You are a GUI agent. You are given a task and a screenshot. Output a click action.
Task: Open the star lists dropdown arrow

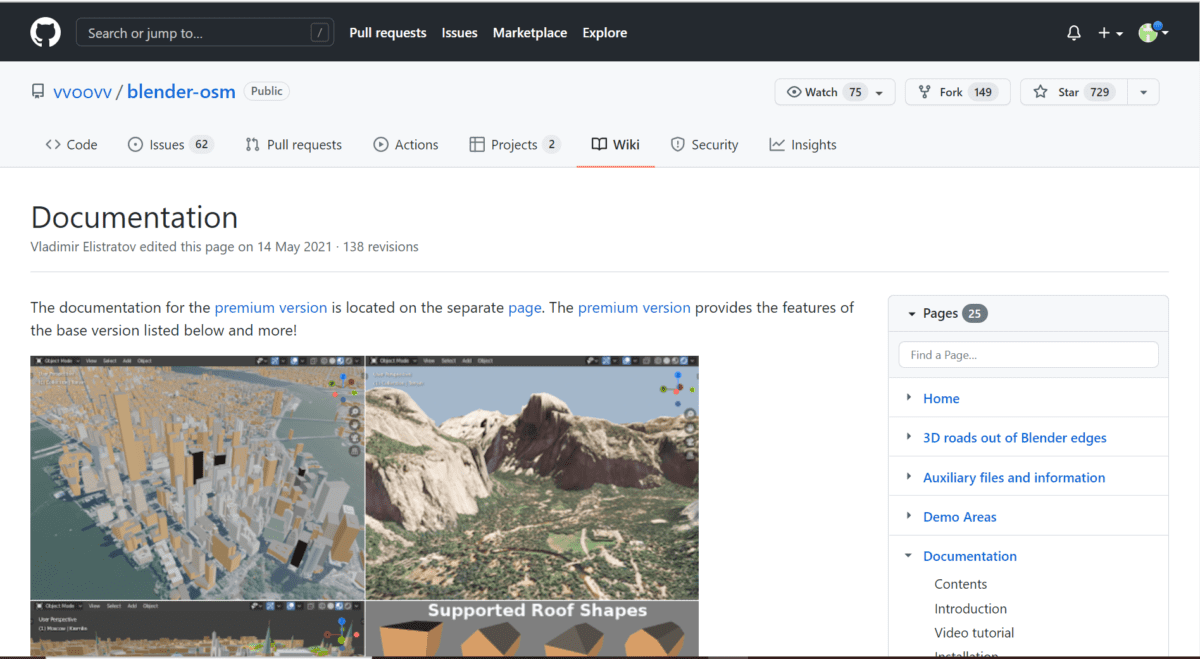(x=1143, y=92)
